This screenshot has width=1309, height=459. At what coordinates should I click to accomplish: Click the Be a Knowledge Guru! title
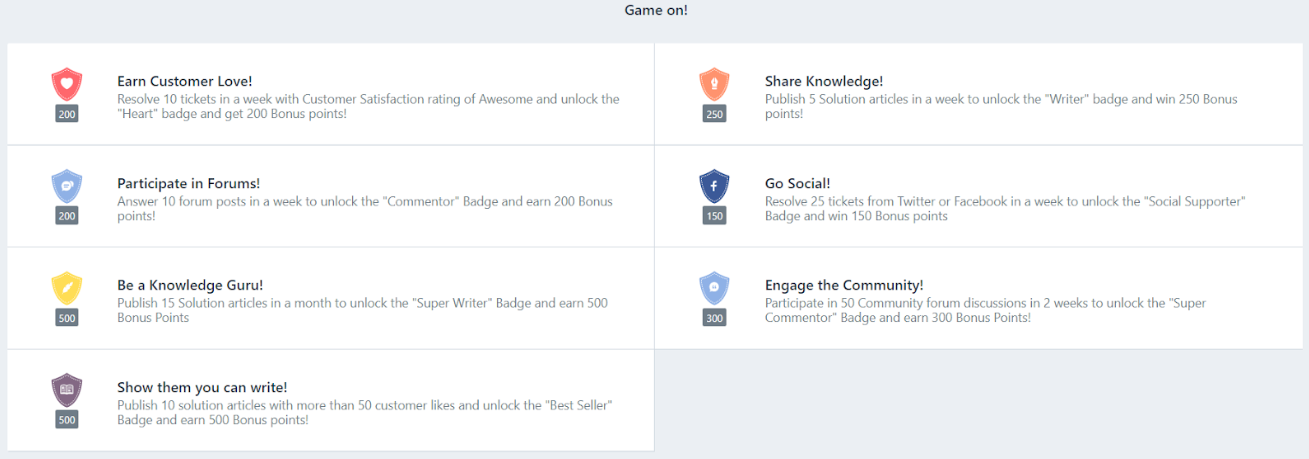pyautogui.click(x=190, y=285)
